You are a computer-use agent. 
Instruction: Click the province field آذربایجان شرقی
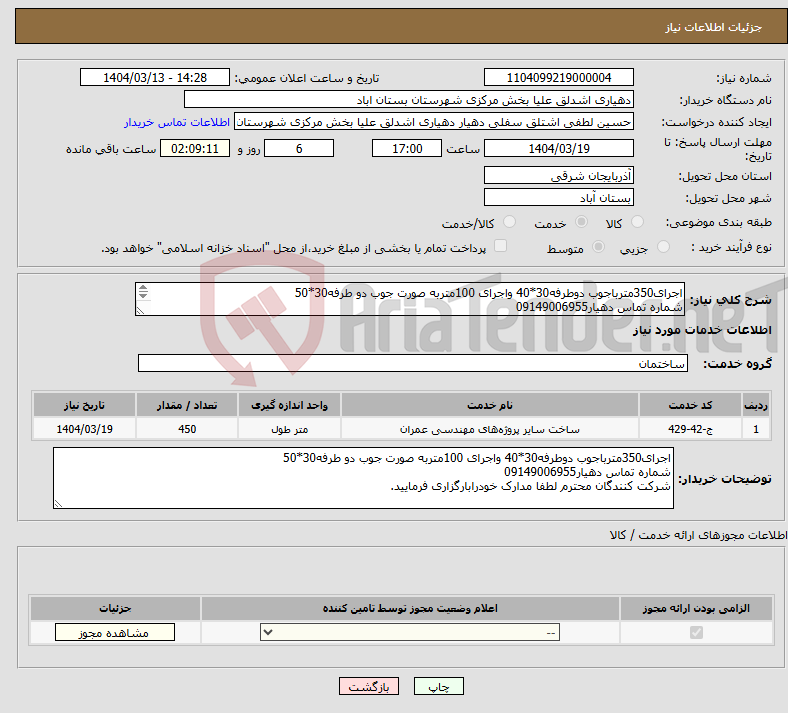pyautogui.click(x=559, y=175)
